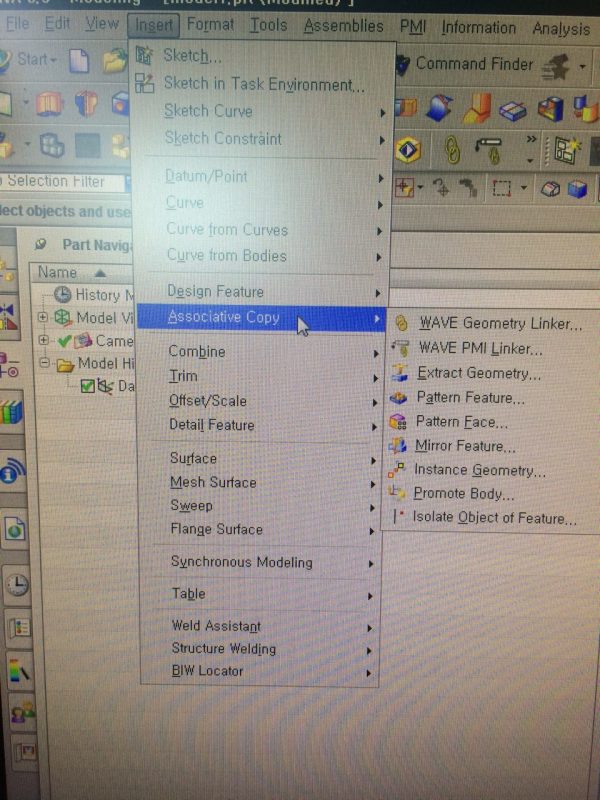600x800 pixels.
Task: Expand the Combine submenu
Action: (x=260, y=352)
